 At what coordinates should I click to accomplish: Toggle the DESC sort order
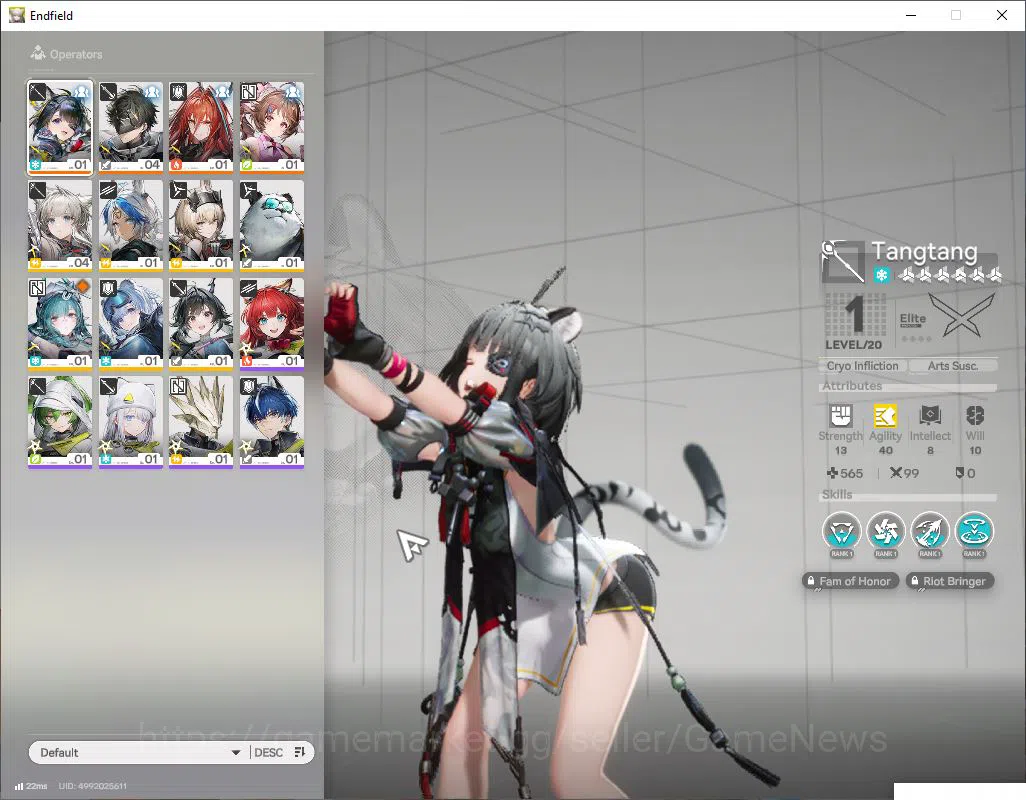pos(268,752)
